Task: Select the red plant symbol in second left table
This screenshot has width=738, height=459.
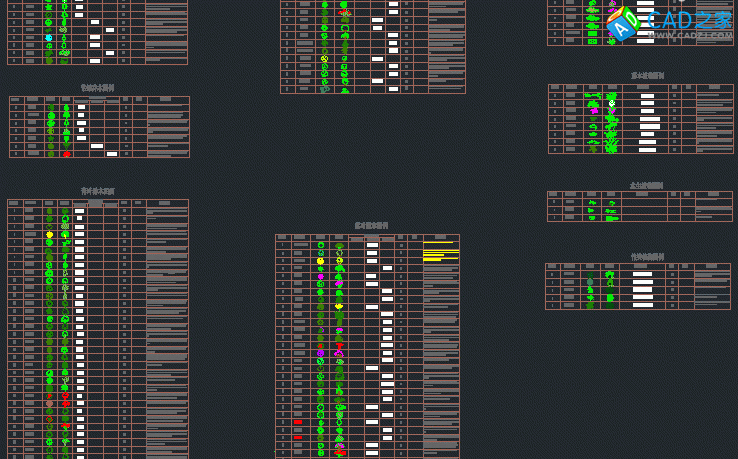Action: (67, 154)
